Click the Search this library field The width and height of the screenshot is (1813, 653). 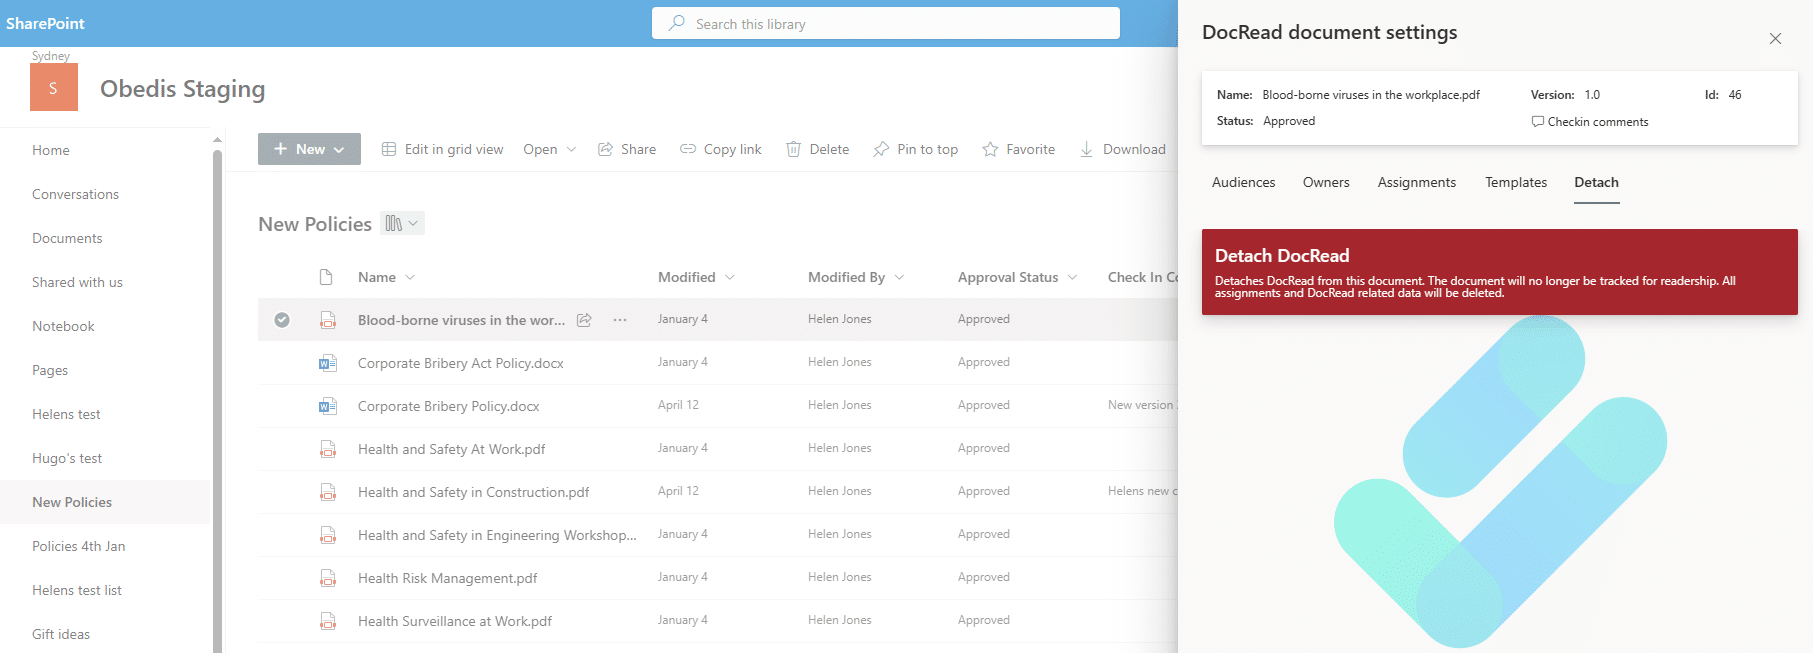coord(885,24)
